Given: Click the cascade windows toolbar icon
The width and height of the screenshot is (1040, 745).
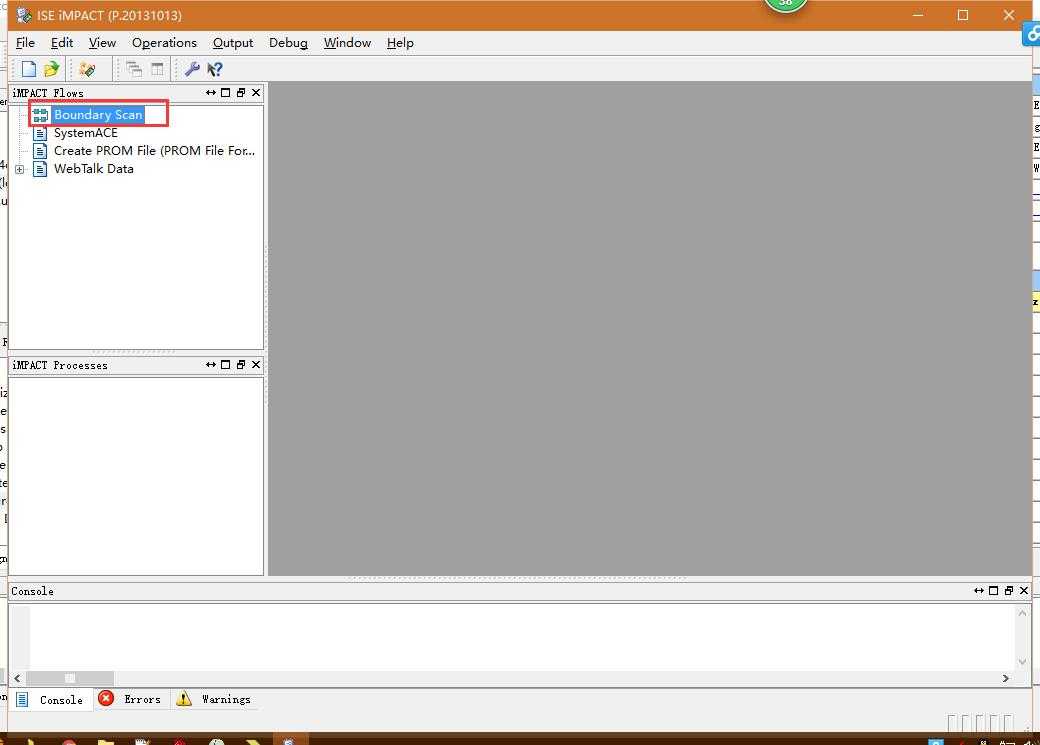Looking at the screenshot, I should pyautogui.click(x=134, y=69).
